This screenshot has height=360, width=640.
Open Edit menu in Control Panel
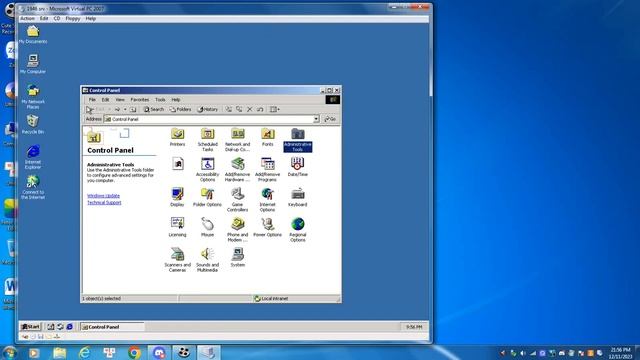point(105,100)
